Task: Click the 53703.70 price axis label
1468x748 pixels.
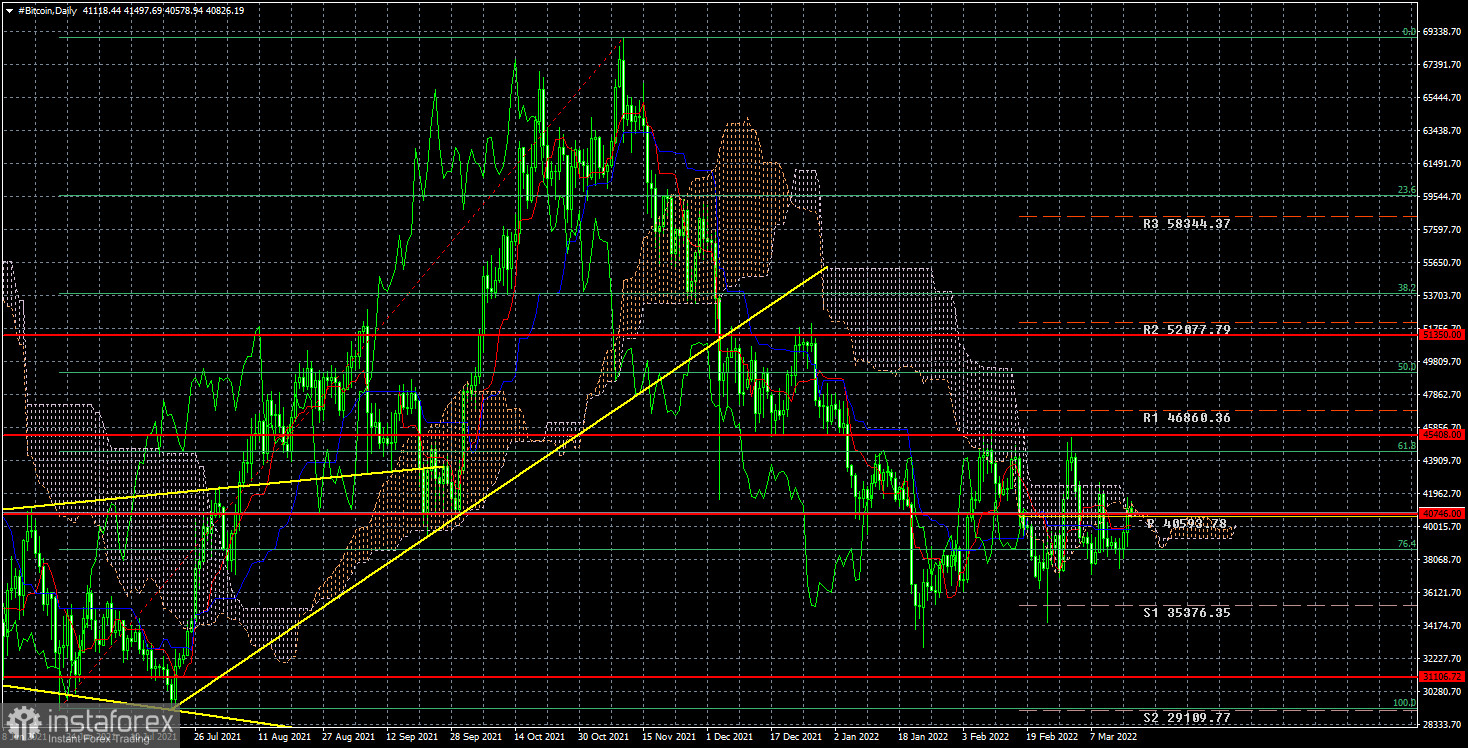Action: tap(1443, 296)
